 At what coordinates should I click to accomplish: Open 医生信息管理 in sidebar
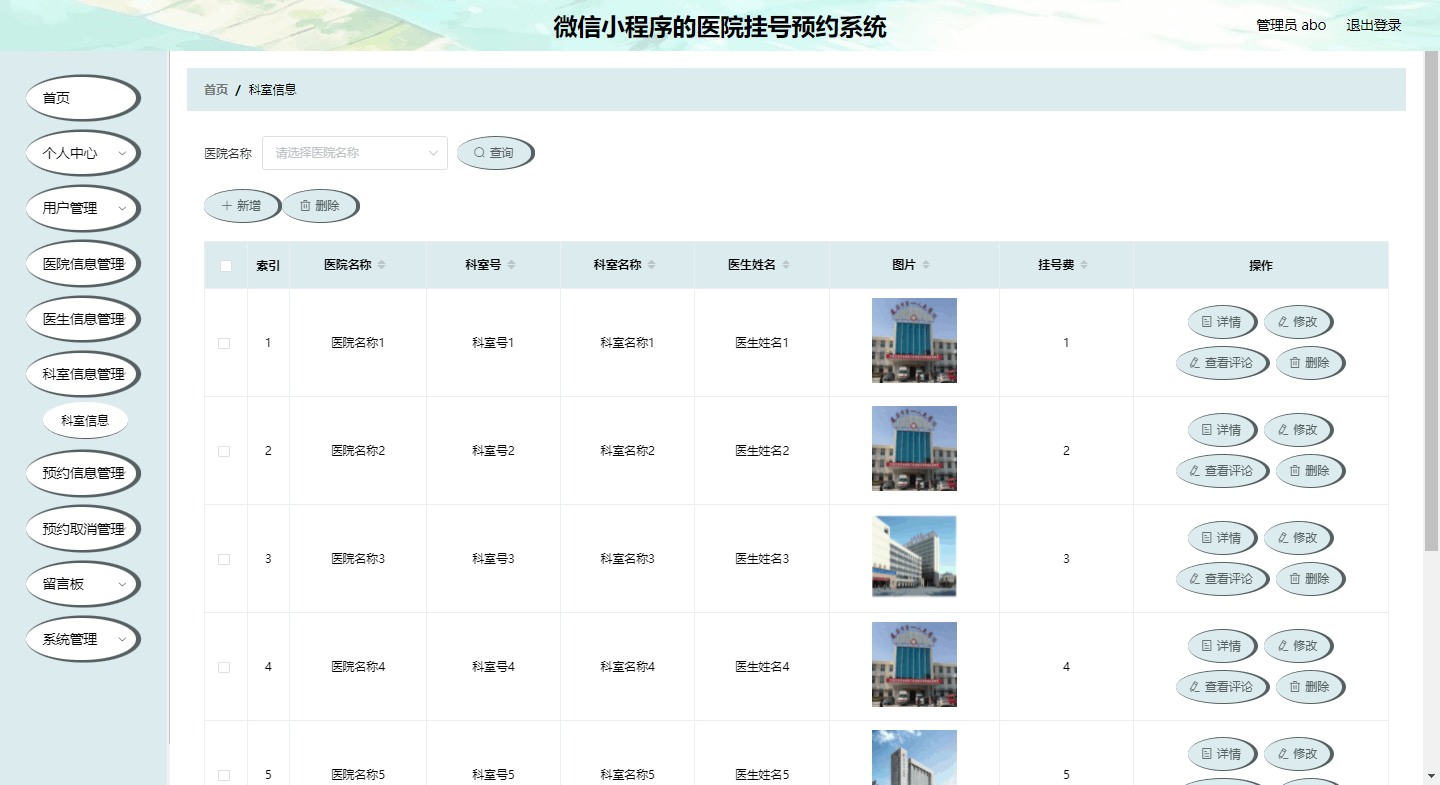(x=82, y=319)
